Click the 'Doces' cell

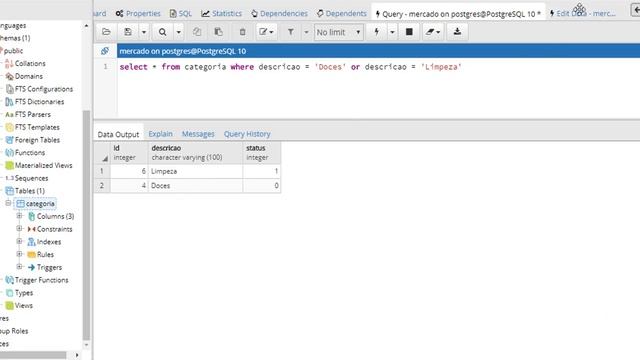tap(196, 185)
